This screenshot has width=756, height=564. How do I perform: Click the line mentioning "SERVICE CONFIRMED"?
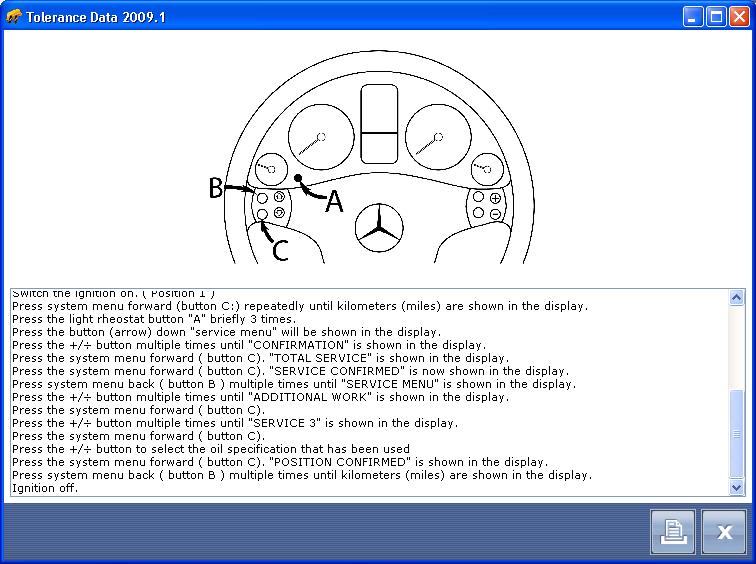(x=290, y=371)
